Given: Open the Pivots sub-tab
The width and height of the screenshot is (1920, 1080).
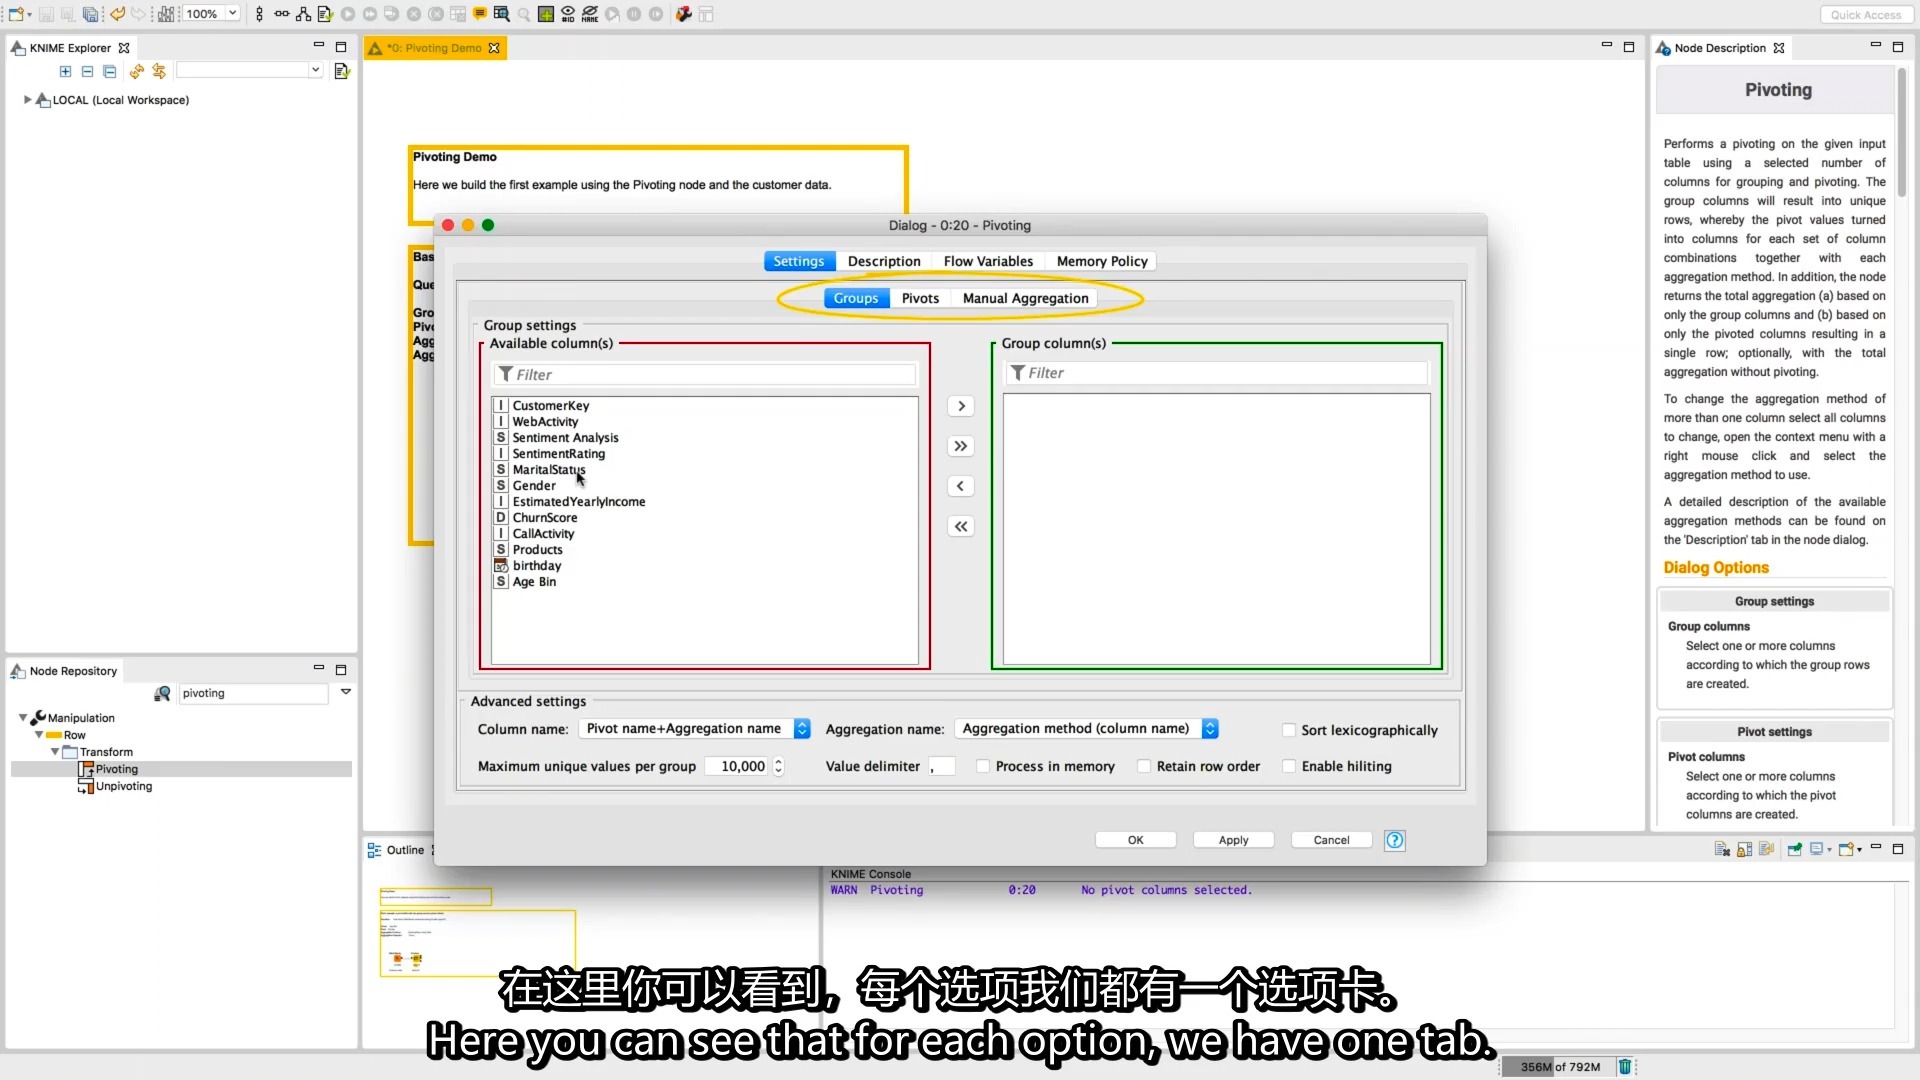Looking at the screenshot, I should click(x=920, y=298).
